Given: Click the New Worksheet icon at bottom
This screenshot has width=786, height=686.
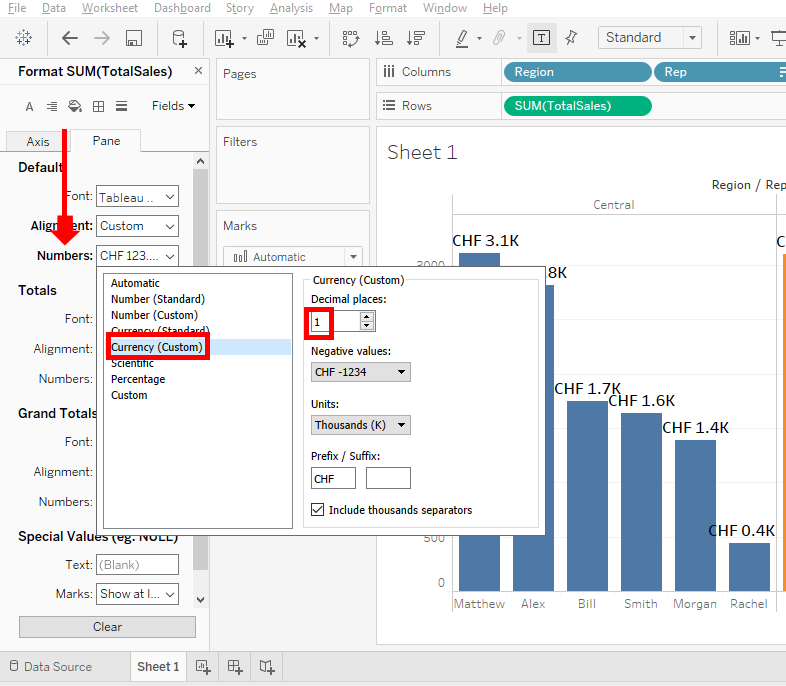Looking at the screenshot, I should [203, 666].
